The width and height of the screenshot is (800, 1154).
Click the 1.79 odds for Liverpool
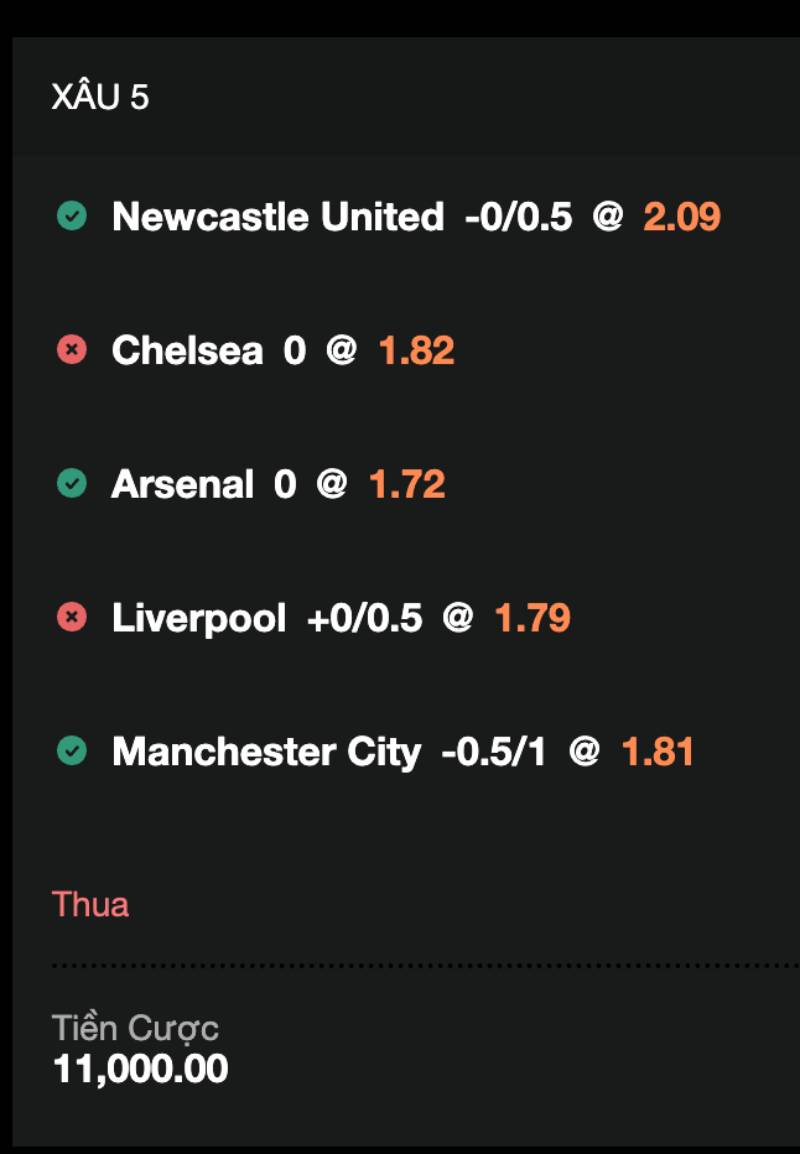tap(533, 618)
